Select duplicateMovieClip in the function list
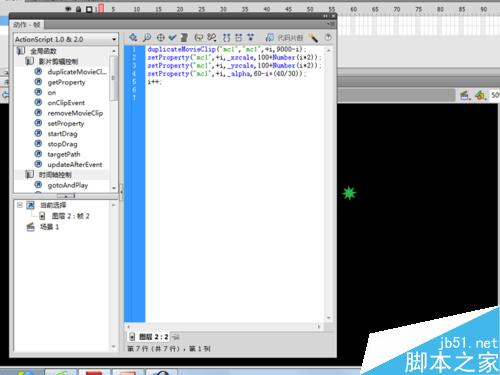The width and height of the screenshot is (500, 375). [77, 72]
